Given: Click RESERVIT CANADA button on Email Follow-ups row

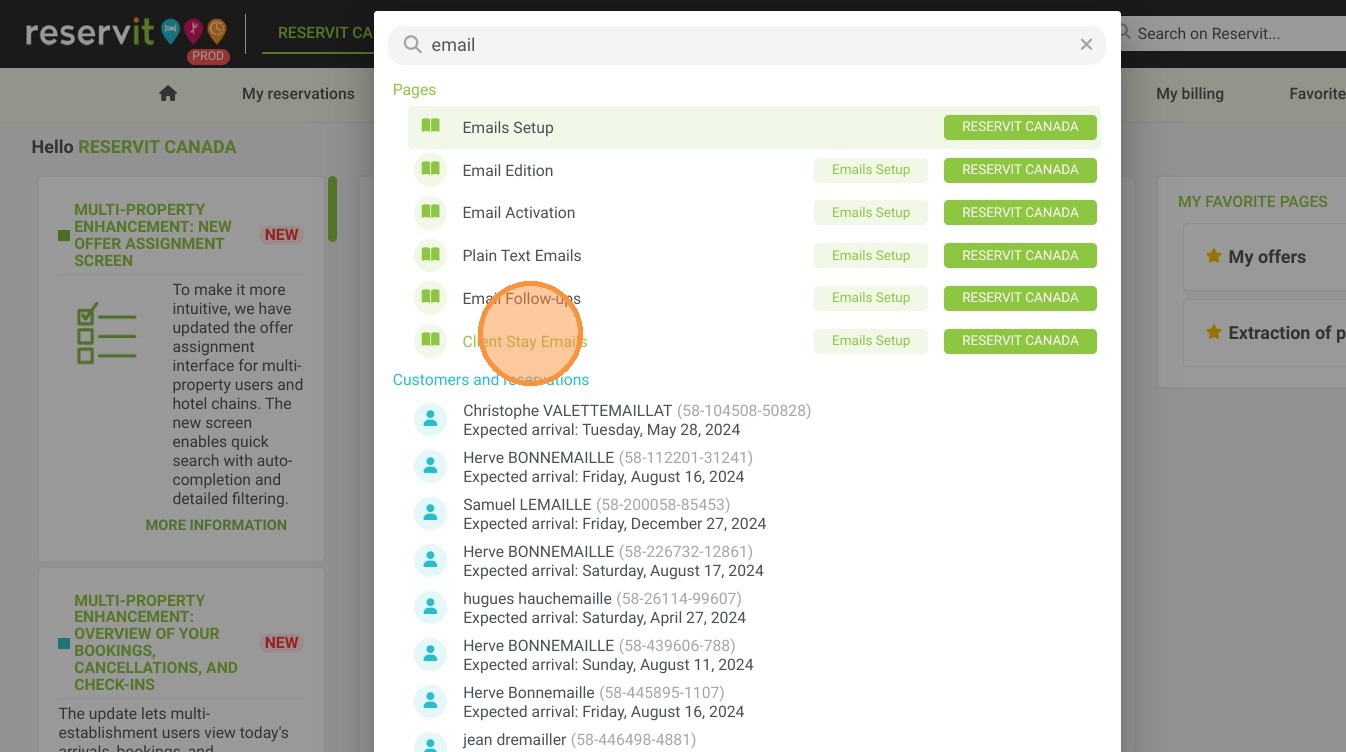Looking at the screenshot, I should click(x=1020, y=298).
